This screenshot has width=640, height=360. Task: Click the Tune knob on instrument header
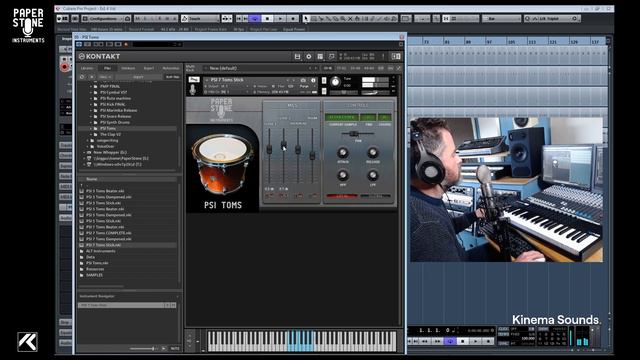[x=335, y=82]
